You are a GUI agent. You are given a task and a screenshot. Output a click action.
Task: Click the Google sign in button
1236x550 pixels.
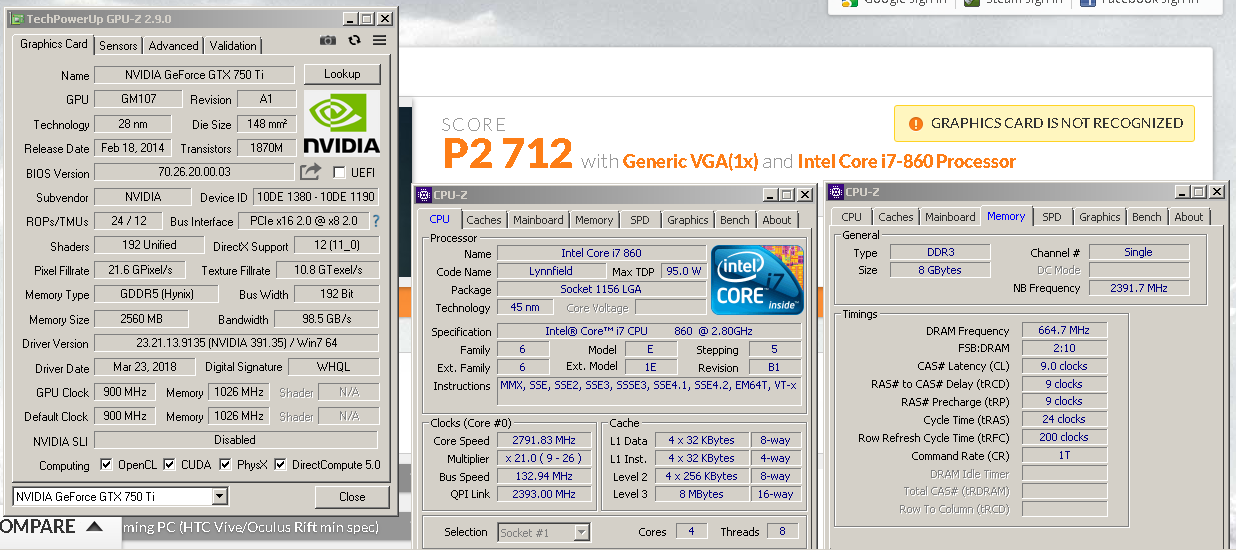pos(894,3)
